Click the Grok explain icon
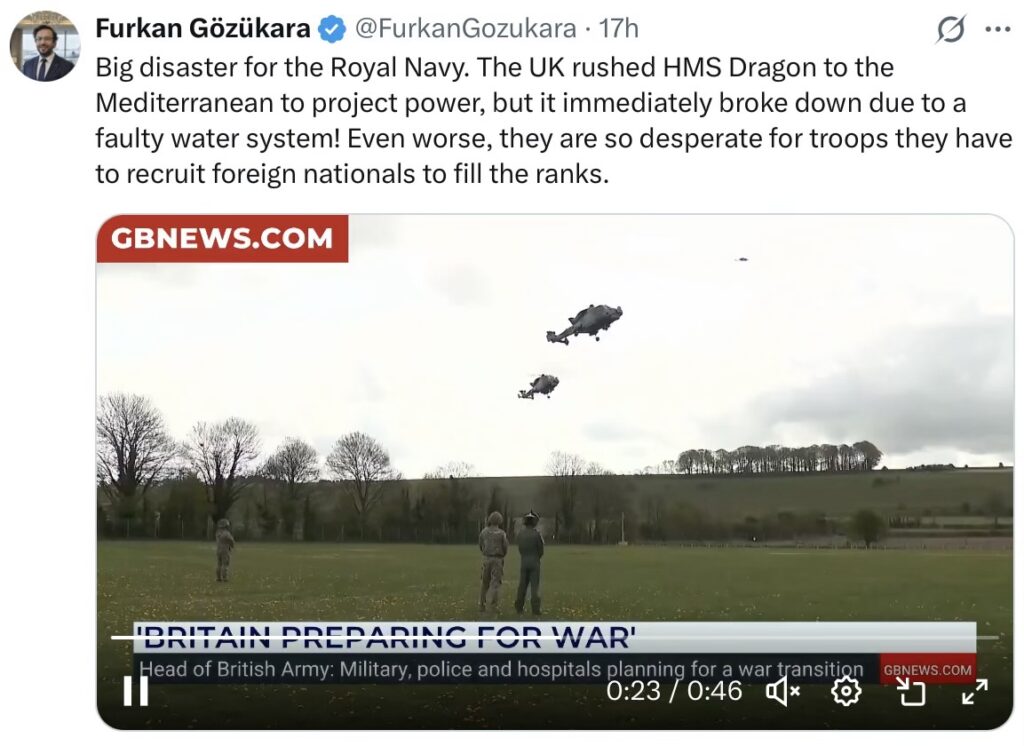 coord(950,29)
